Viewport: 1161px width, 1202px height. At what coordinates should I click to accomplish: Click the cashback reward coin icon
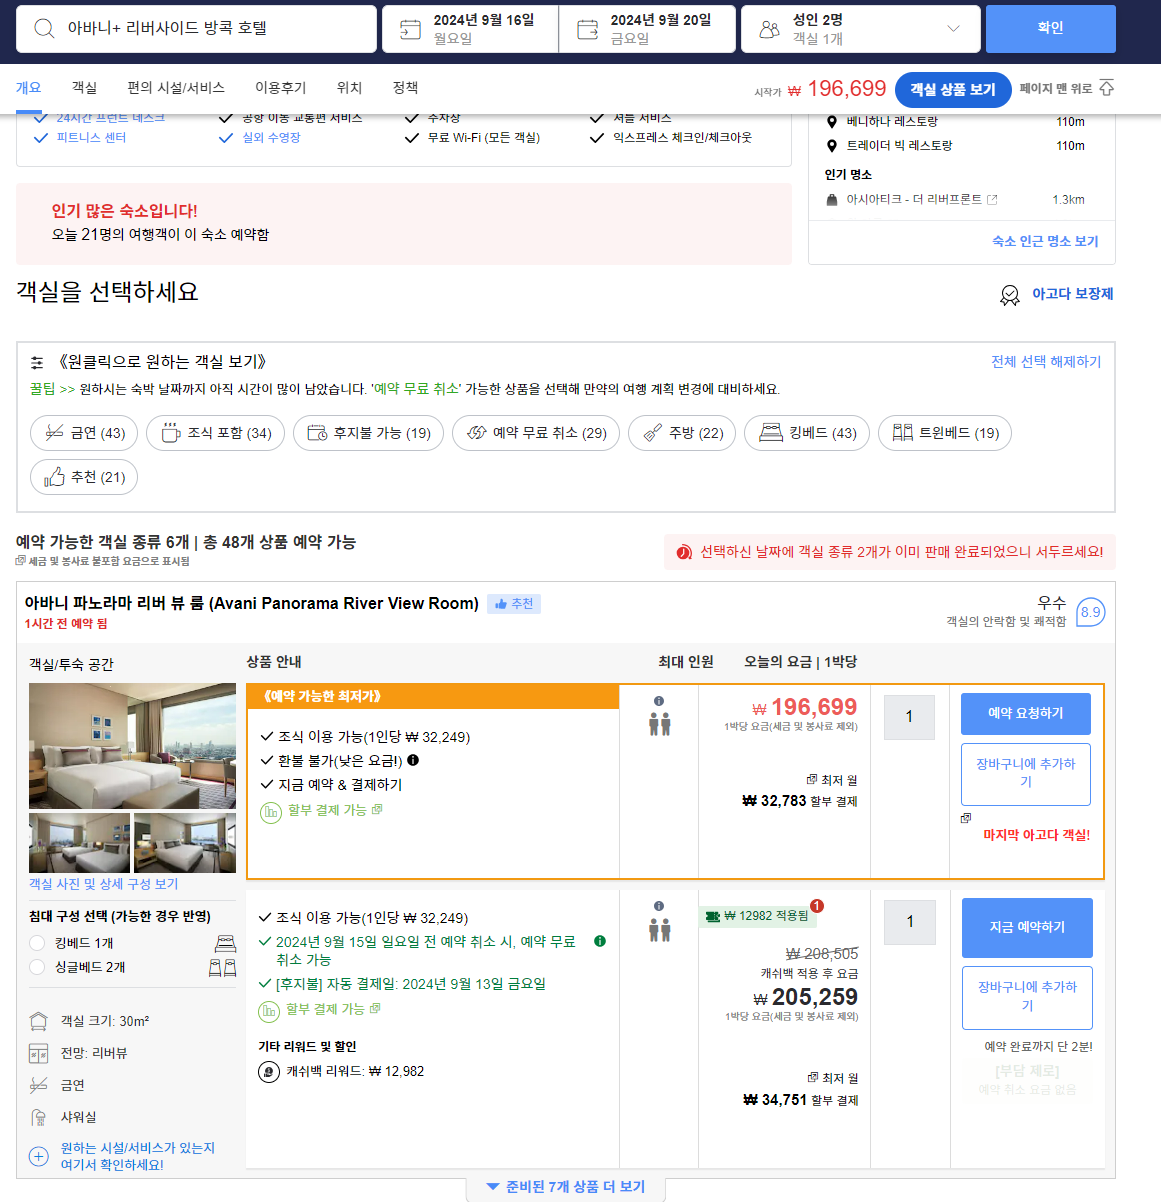[269, 1072]
